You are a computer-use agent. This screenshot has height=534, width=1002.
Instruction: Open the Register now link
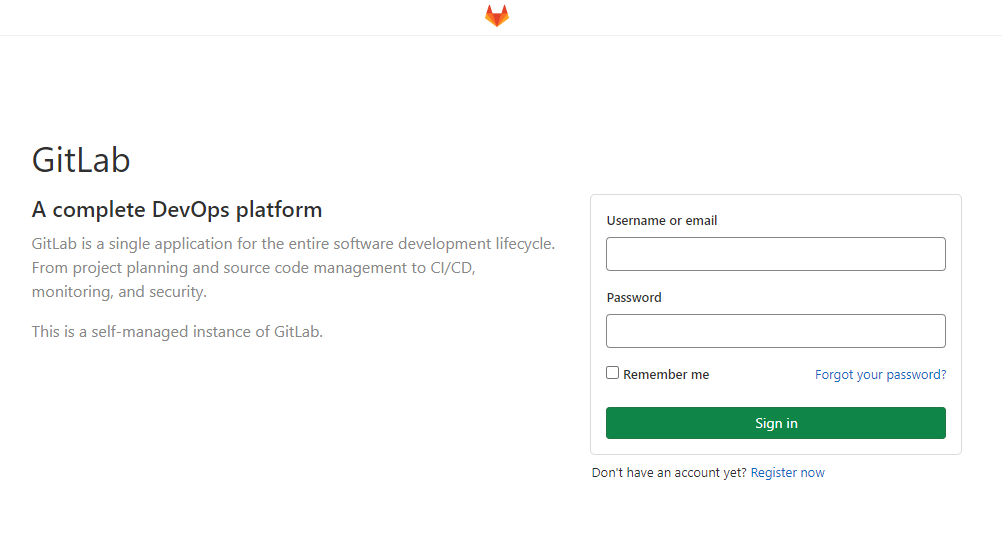787,473
